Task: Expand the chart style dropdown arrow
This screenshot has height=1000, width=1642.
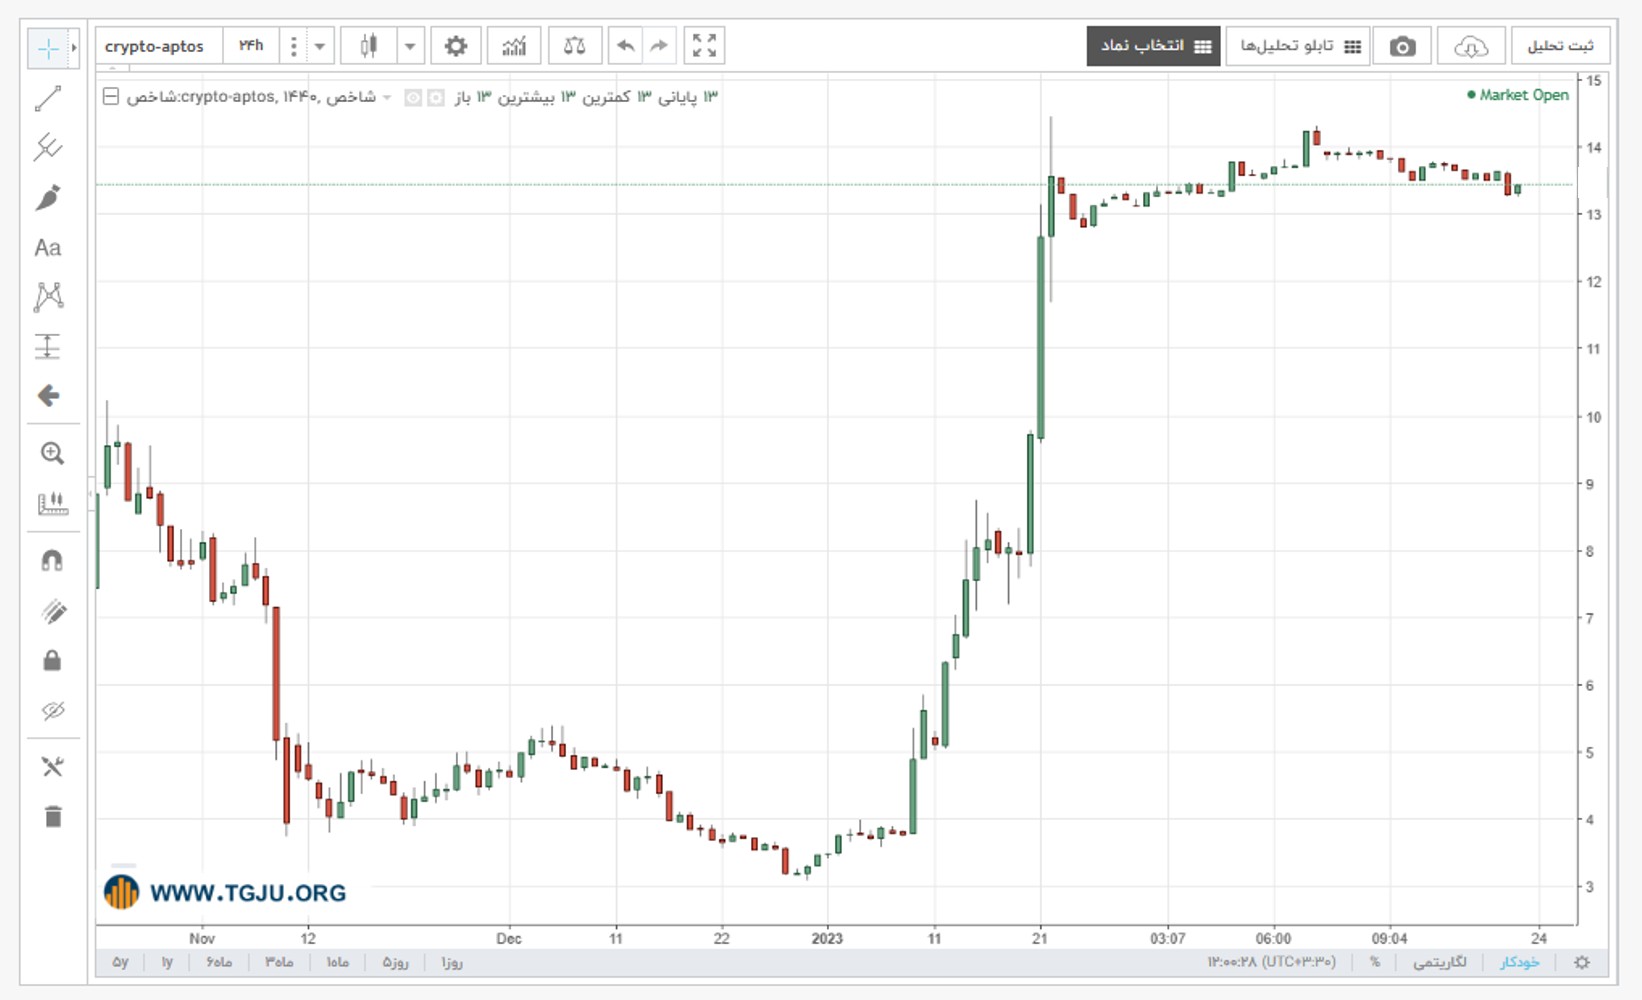Action: point(410,46)
